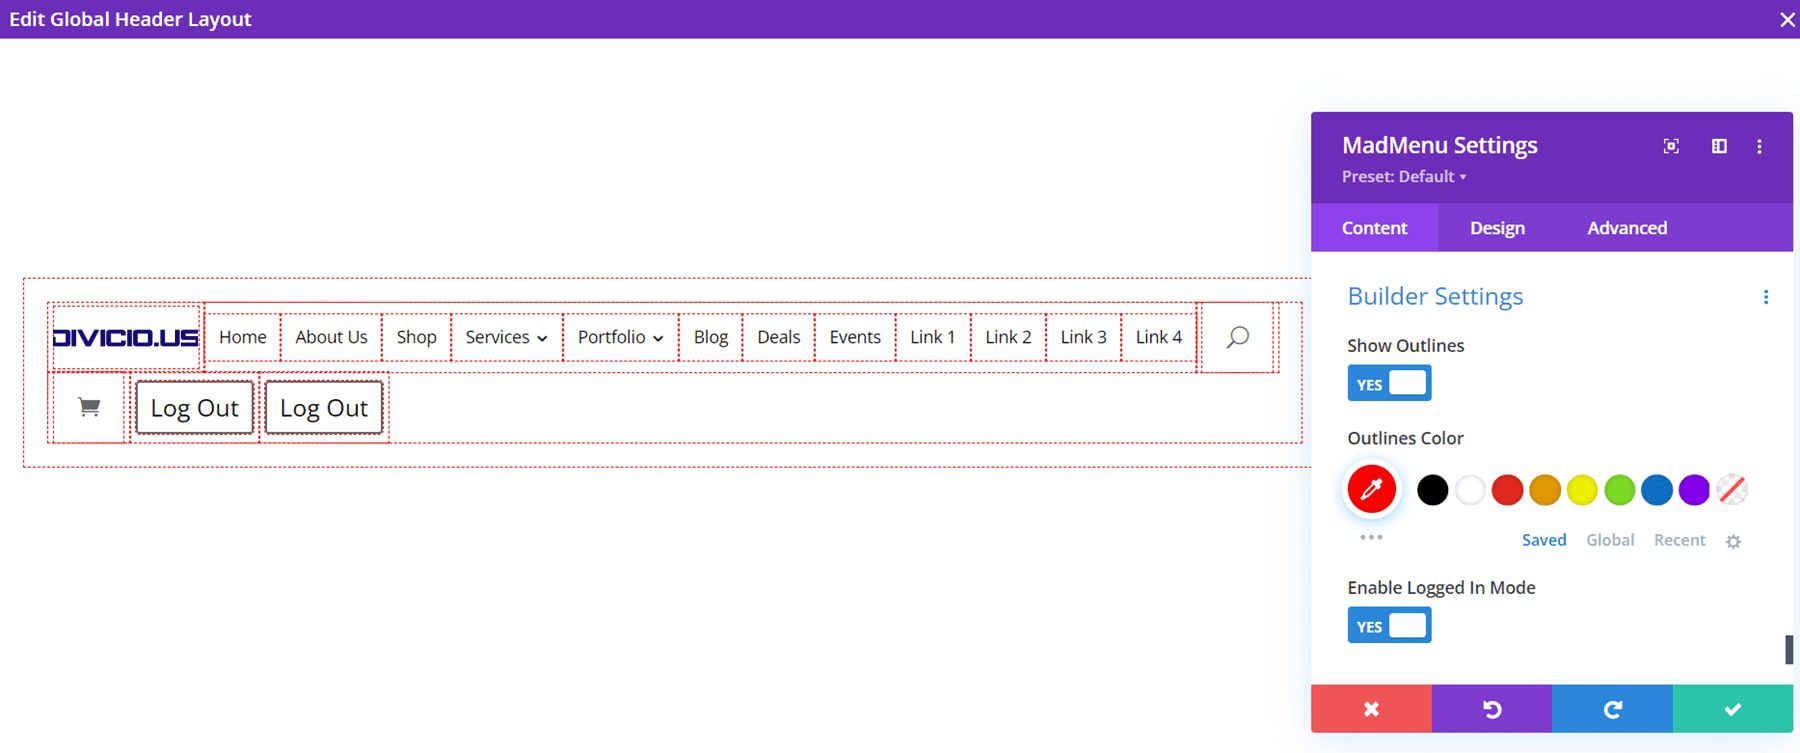
Task: Open the shopping cart icon
Action: click(x=89, y=407)
